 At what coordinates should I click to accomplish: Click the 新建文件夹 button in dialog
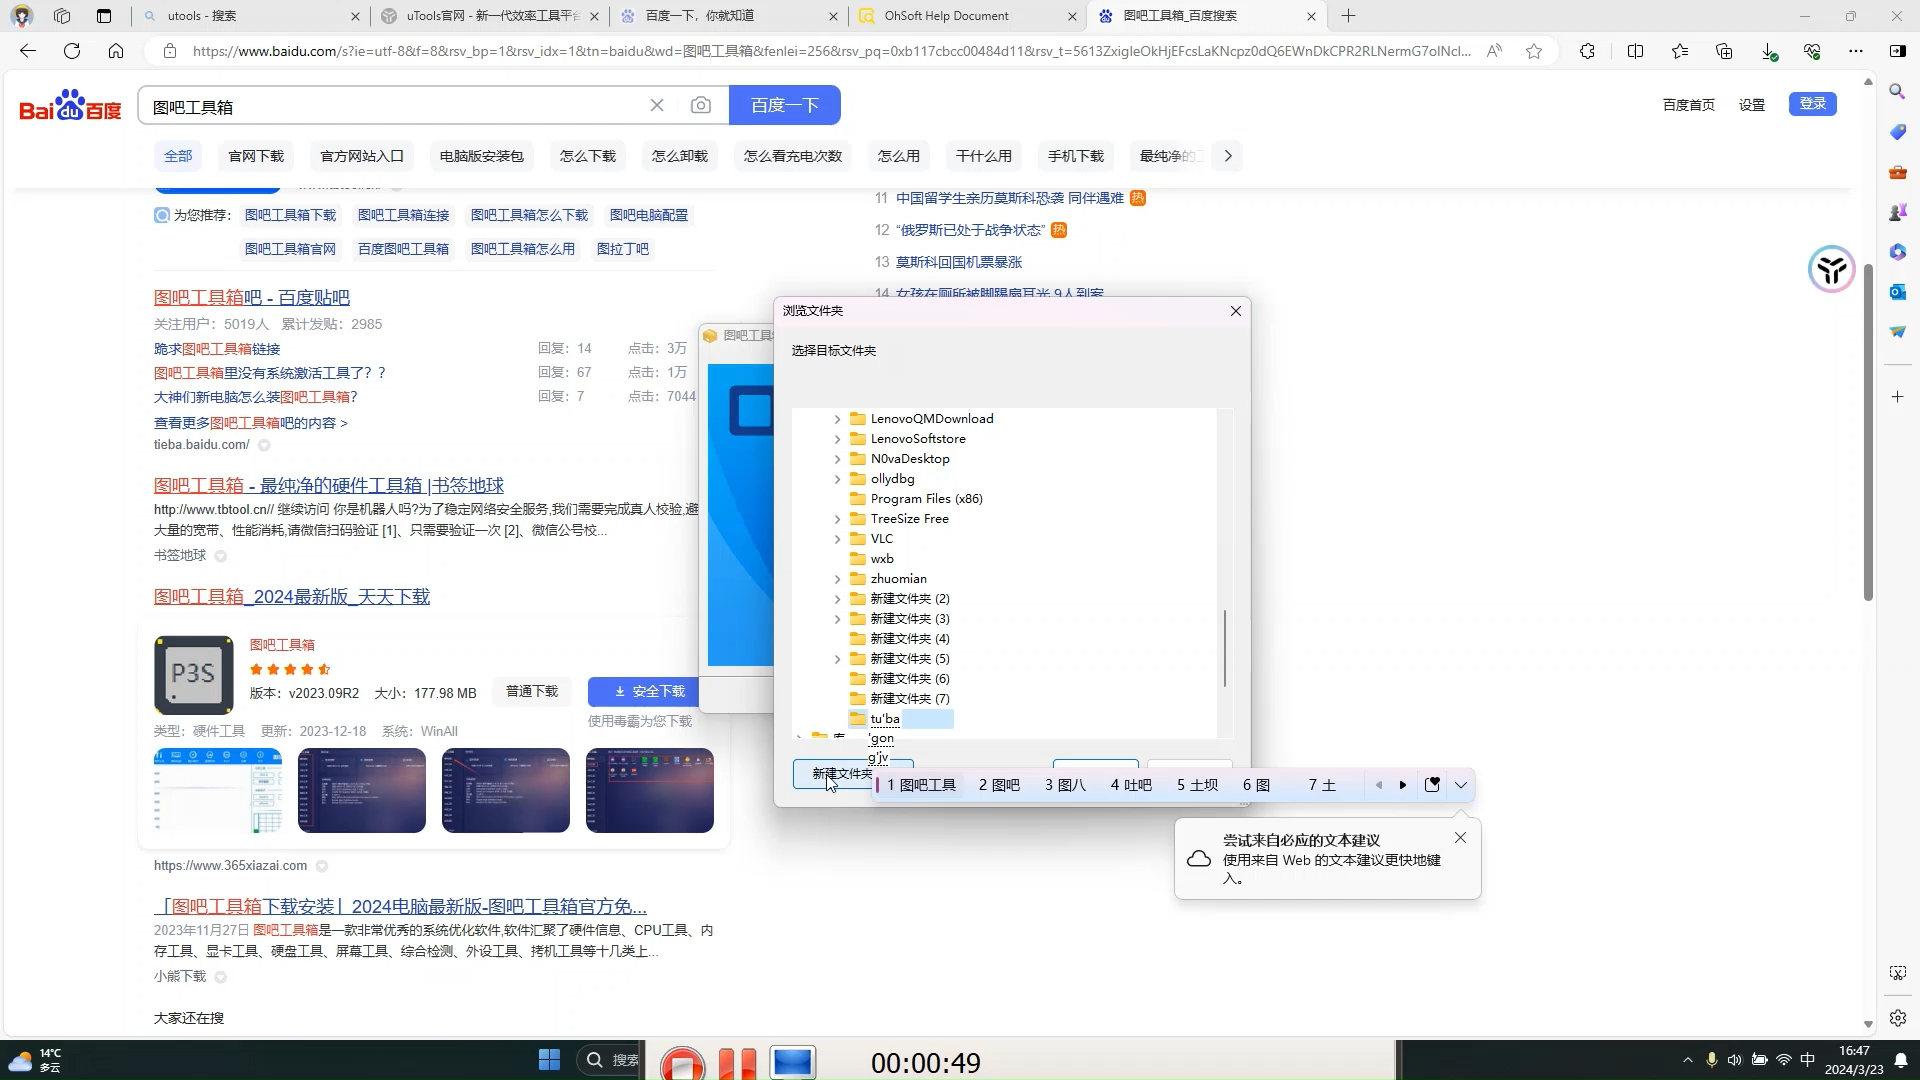click(x=842, y=774)
